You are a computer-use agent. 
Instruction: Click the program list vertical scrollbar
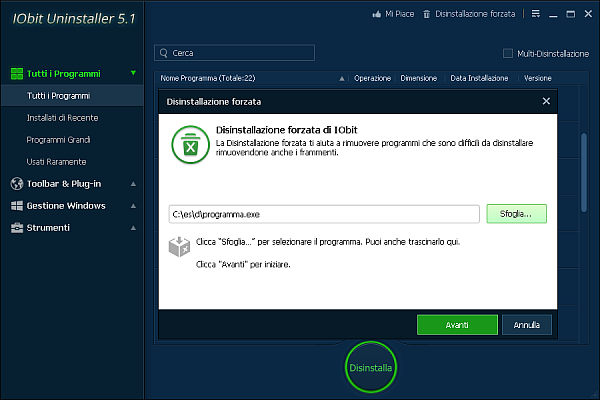(x=584, y=172)
